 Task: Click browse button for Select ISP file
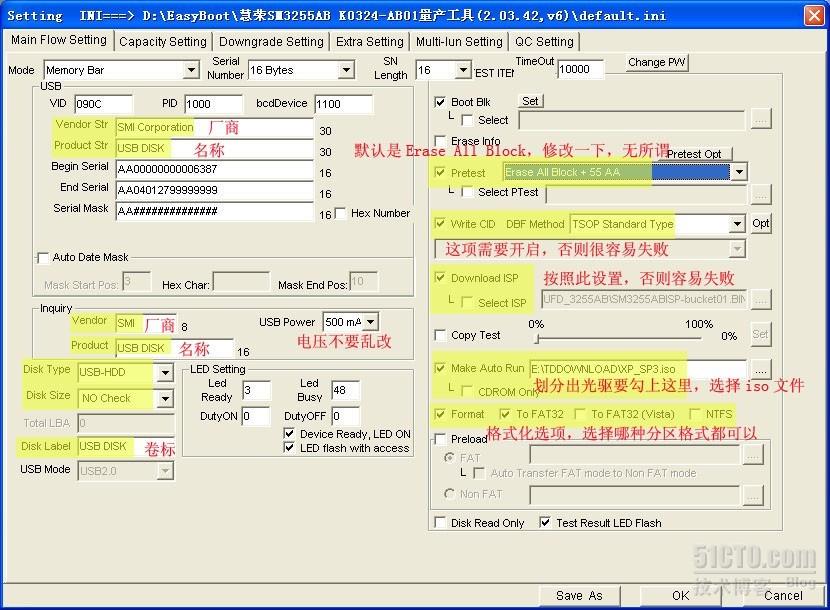point(761,299)
